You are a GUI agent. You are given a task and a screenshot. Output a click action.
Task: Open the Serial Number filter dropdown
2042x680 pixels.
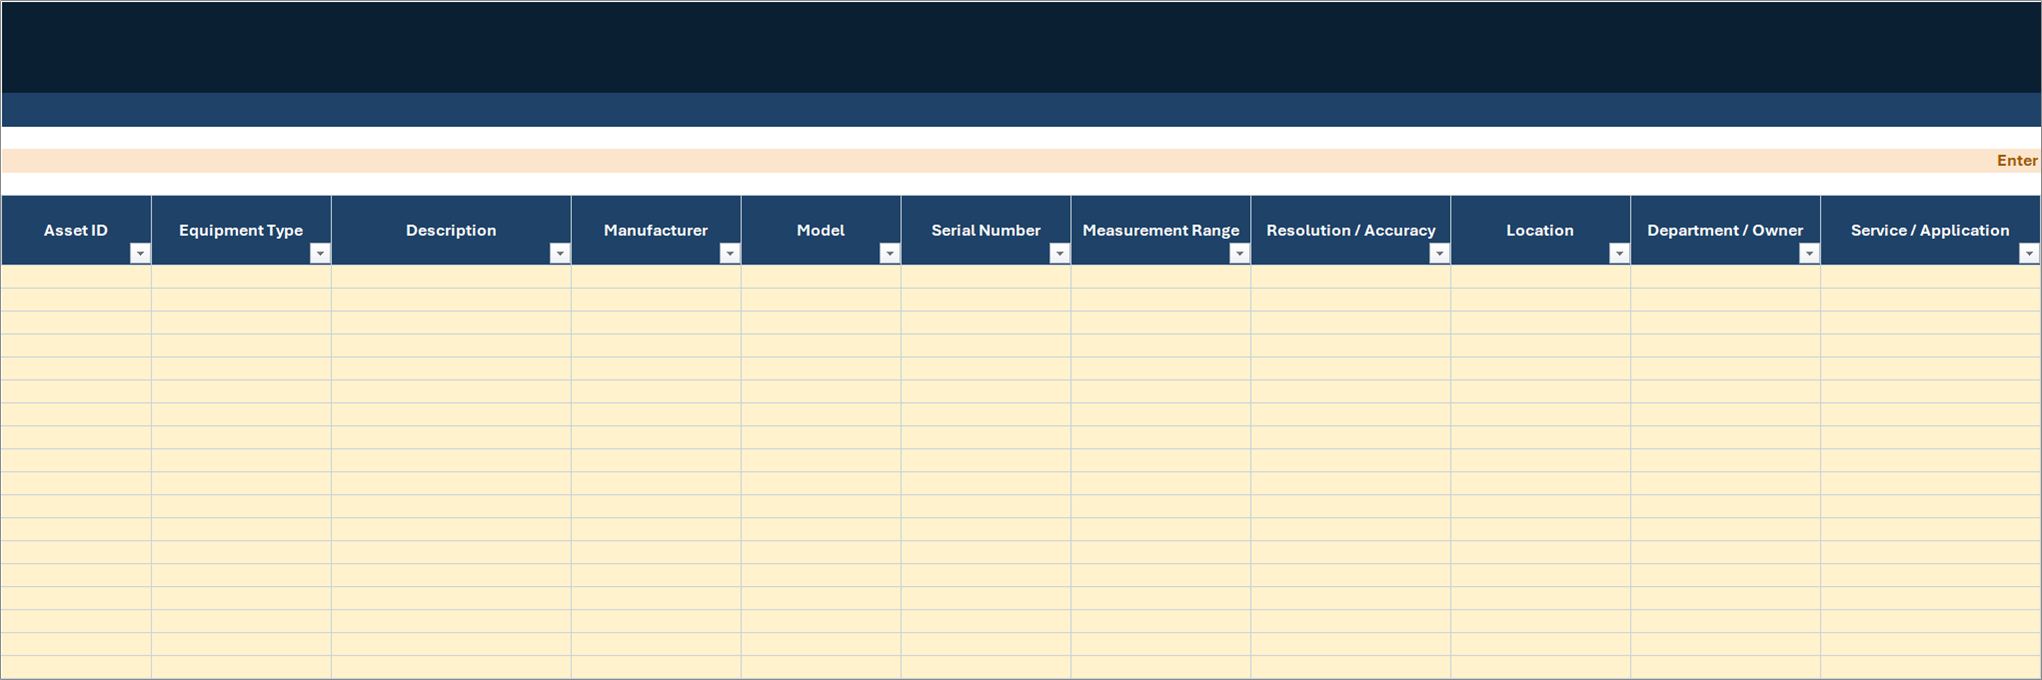click(1060, 254)
